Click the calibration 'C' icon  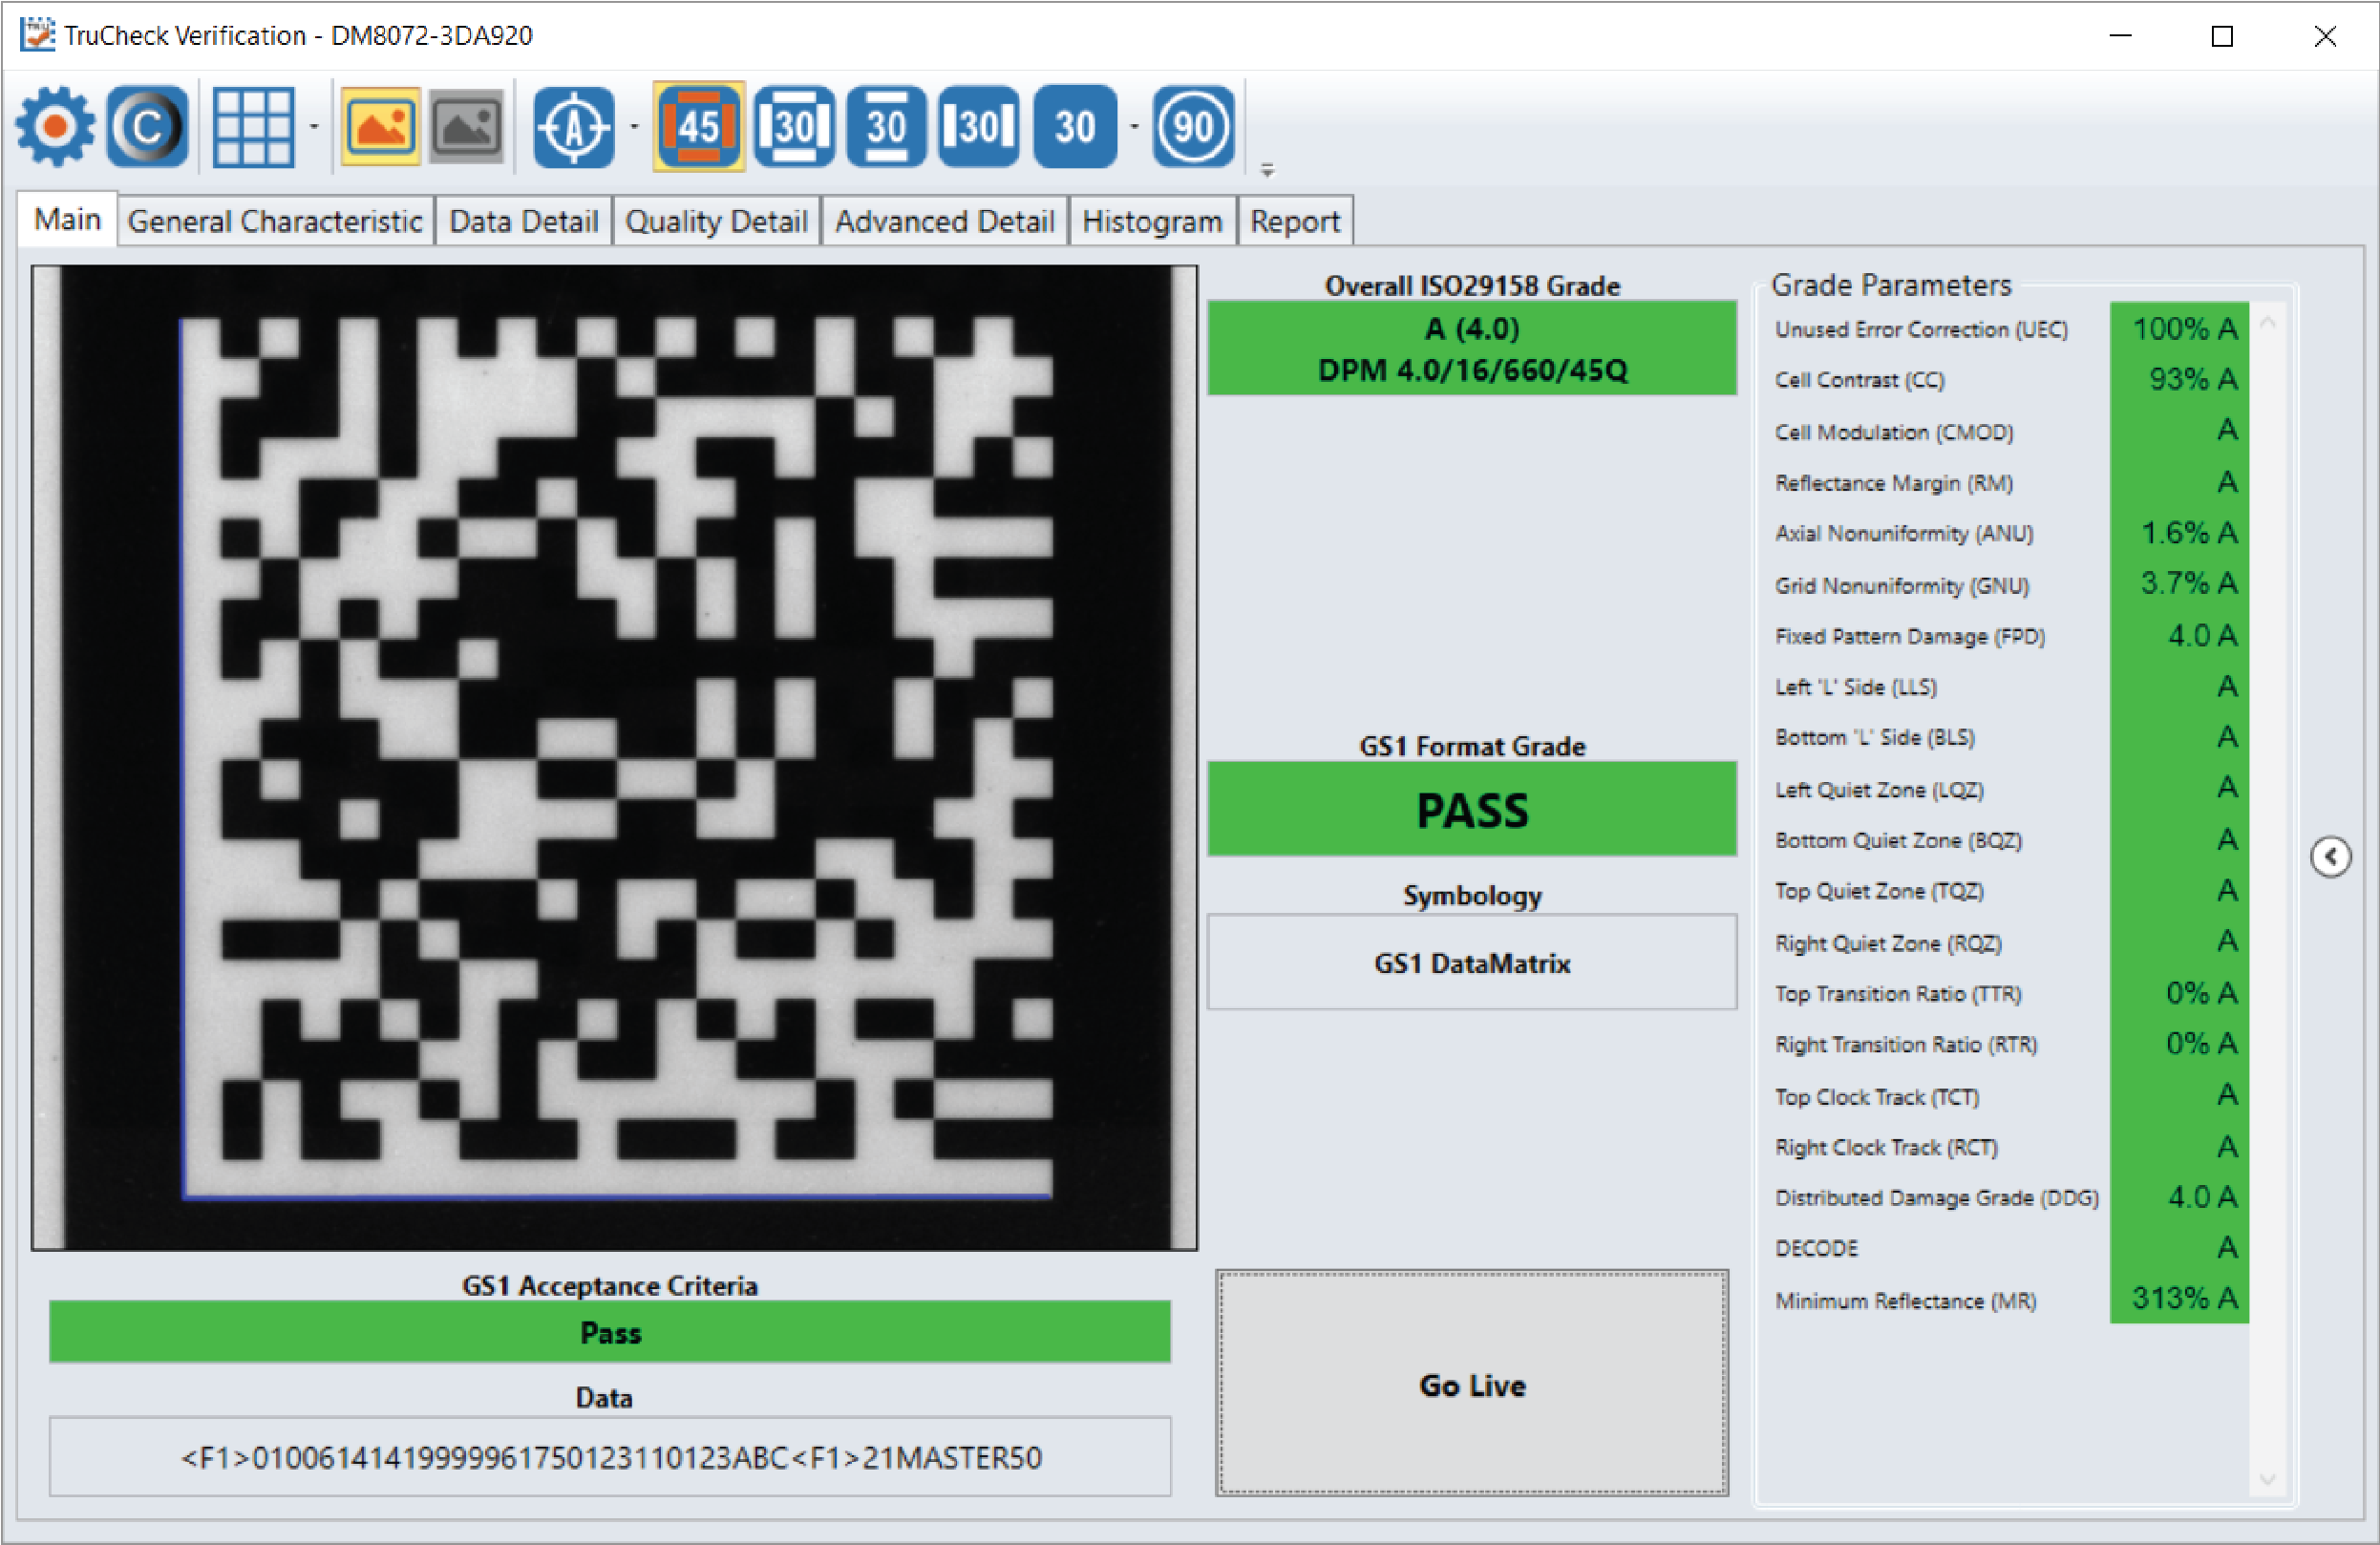pos(148,126)
